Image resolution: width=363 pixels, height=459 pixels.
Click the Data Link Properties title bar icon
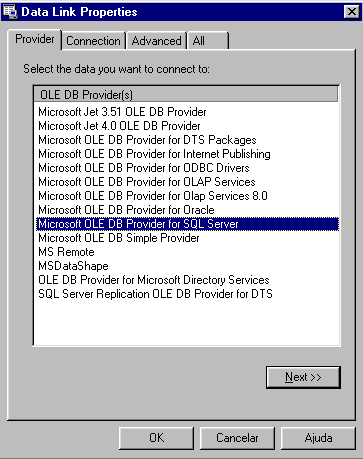(10, 12)
